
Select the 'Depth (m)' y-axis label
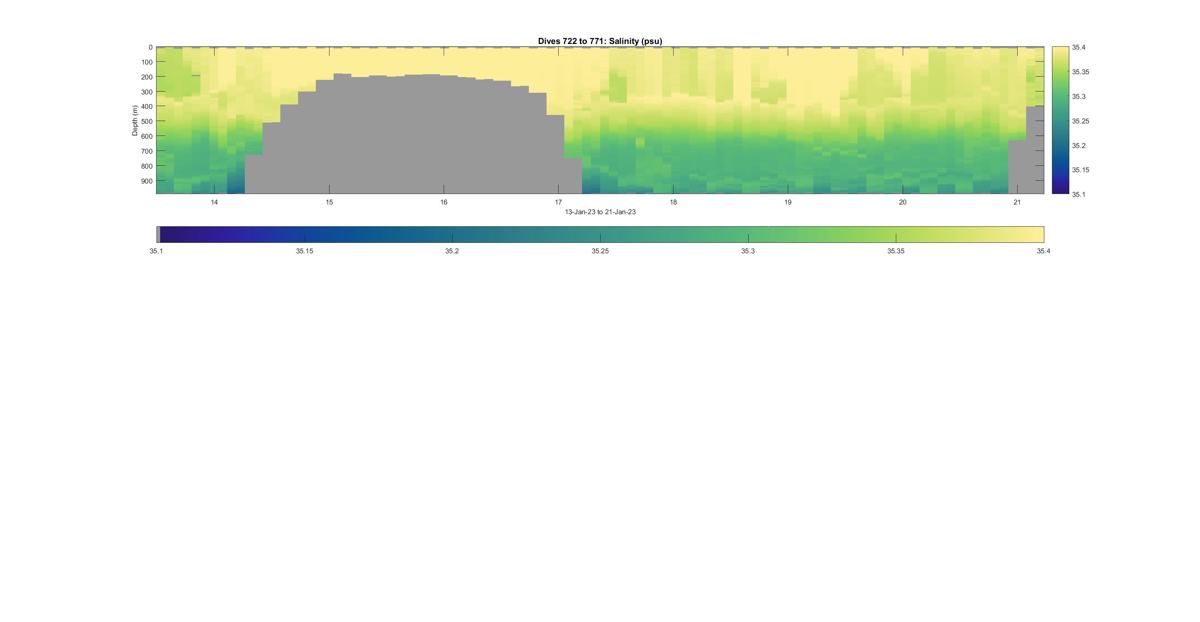134,120
